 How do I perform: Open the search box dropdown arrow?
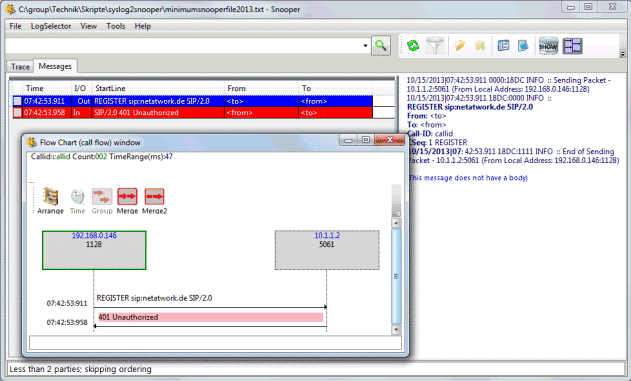365,45
